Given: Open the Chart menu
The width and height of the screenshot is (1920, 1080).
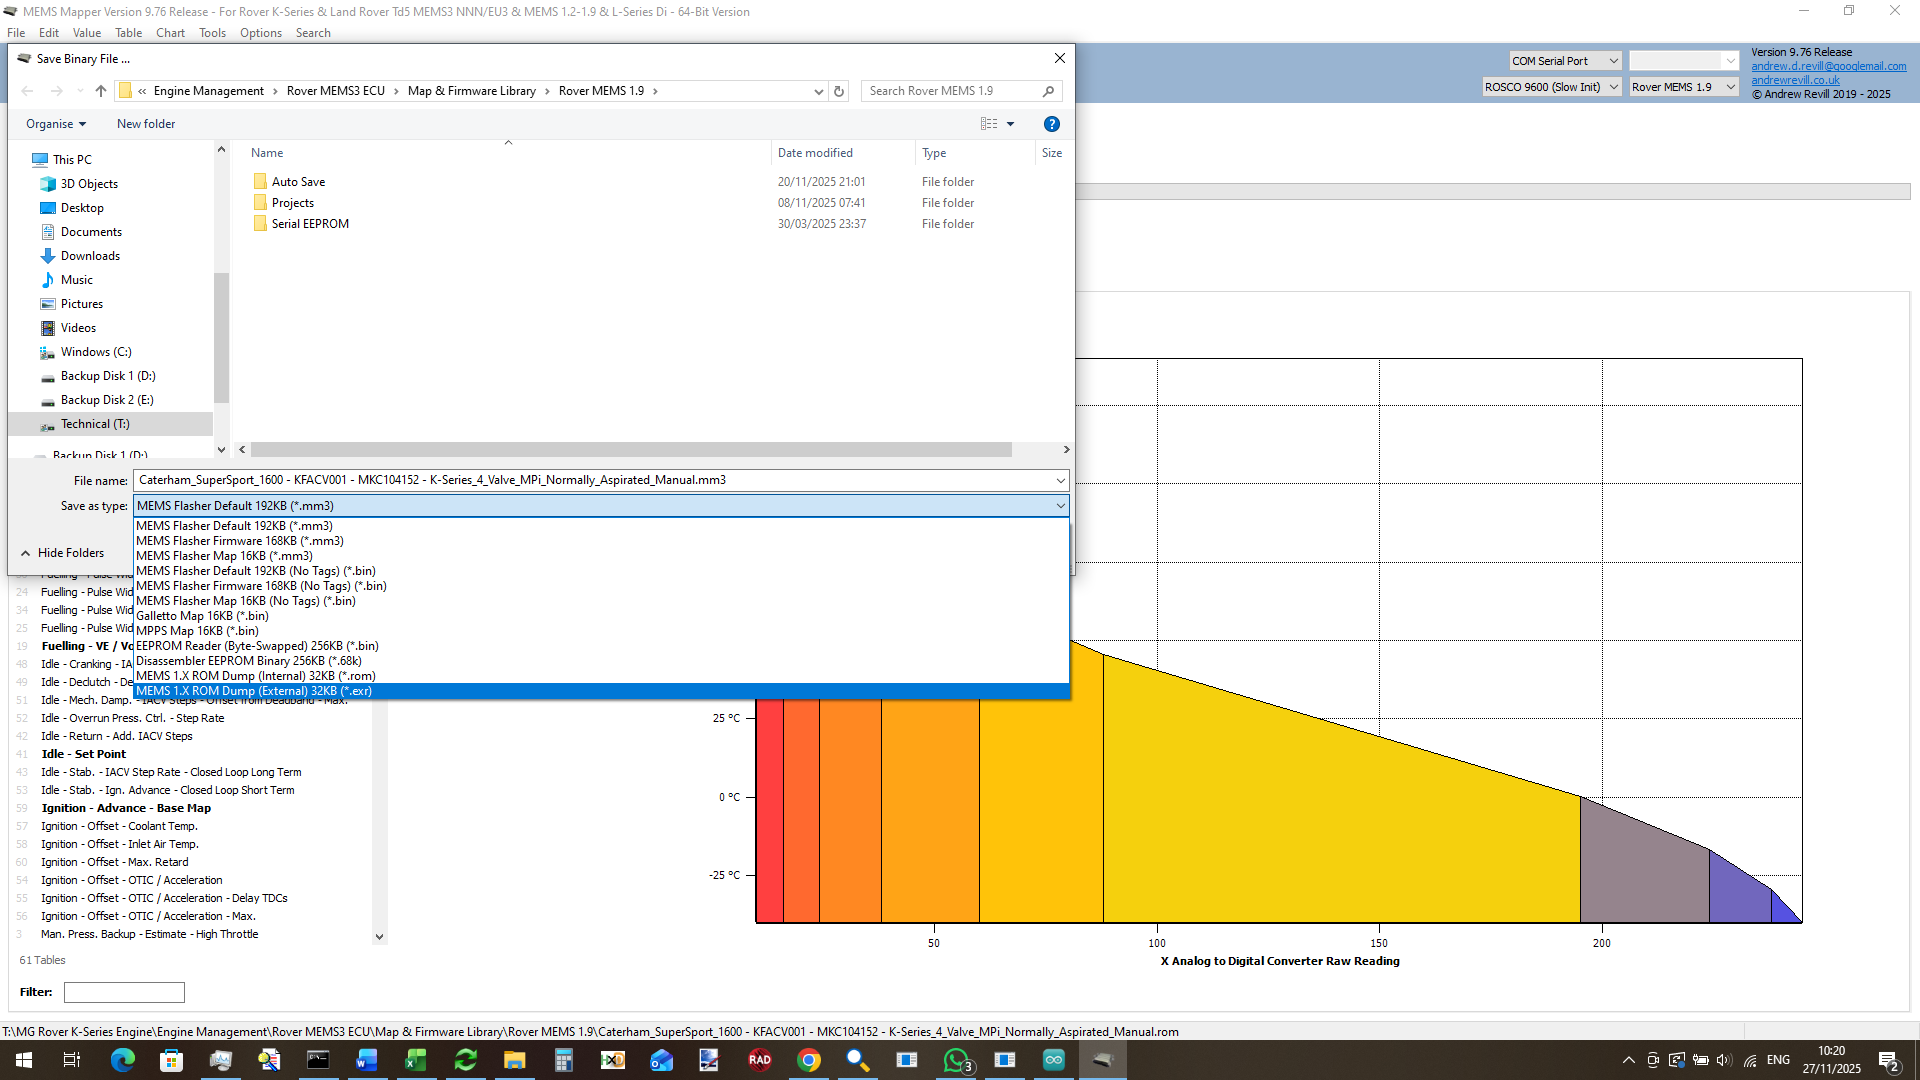Looking at the screenshot, I should [170, 33].
